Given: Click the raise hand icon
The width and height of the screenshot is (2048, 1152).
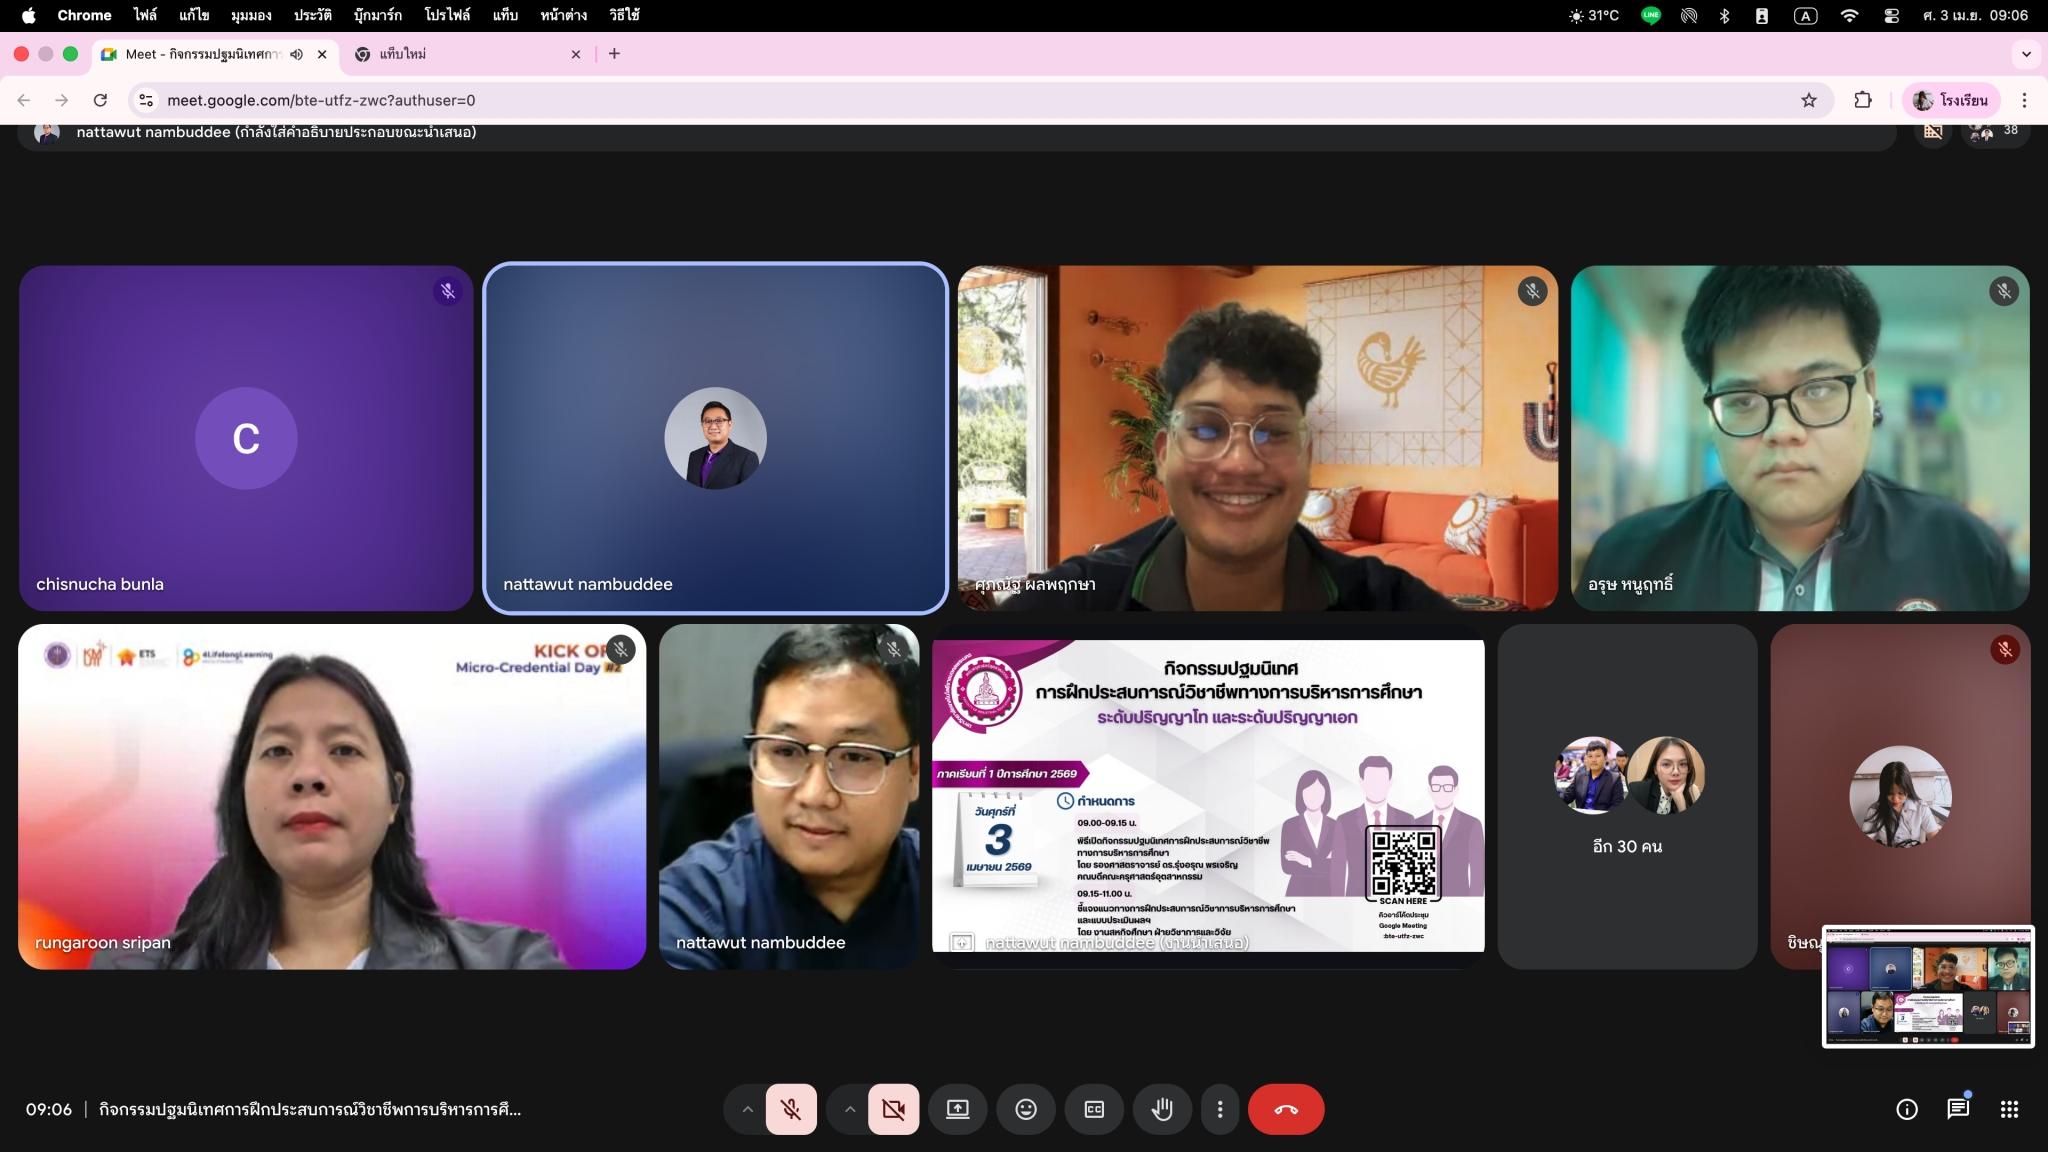Looking at the screenshot, I should 1162,1109.
